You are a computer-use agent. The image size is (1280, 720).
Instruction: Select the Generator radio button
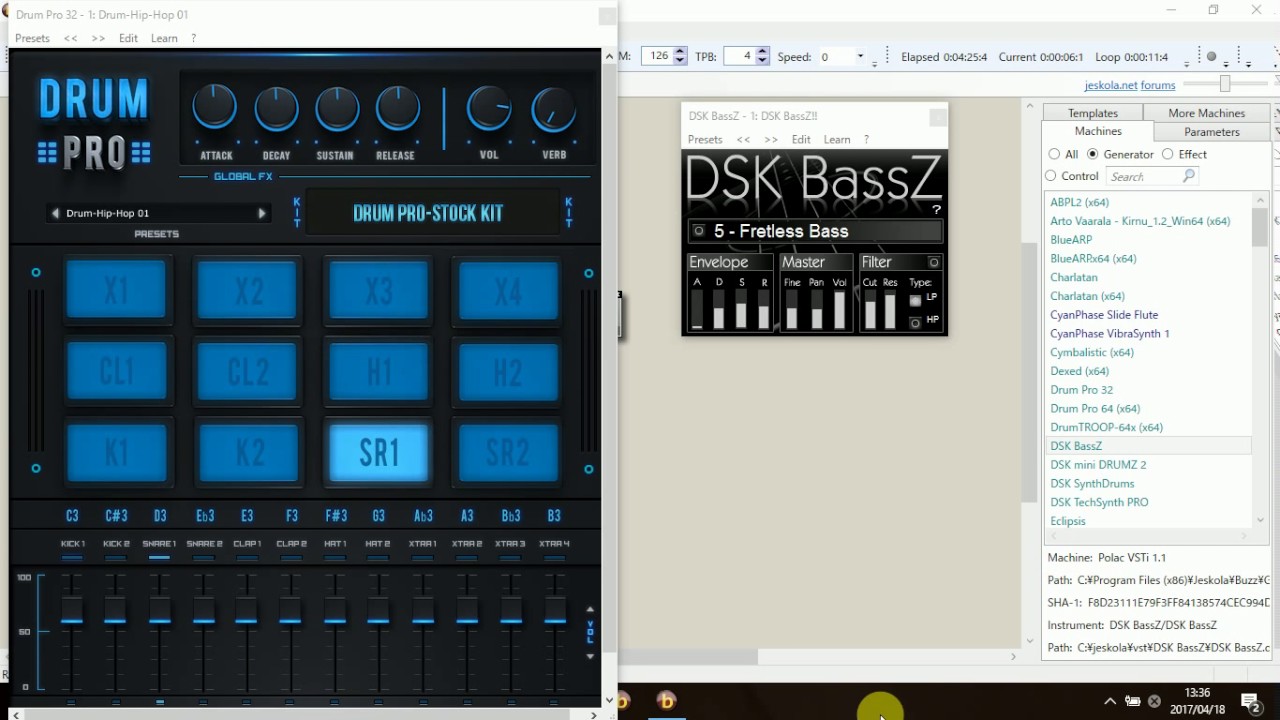(x=1092, y=154)
